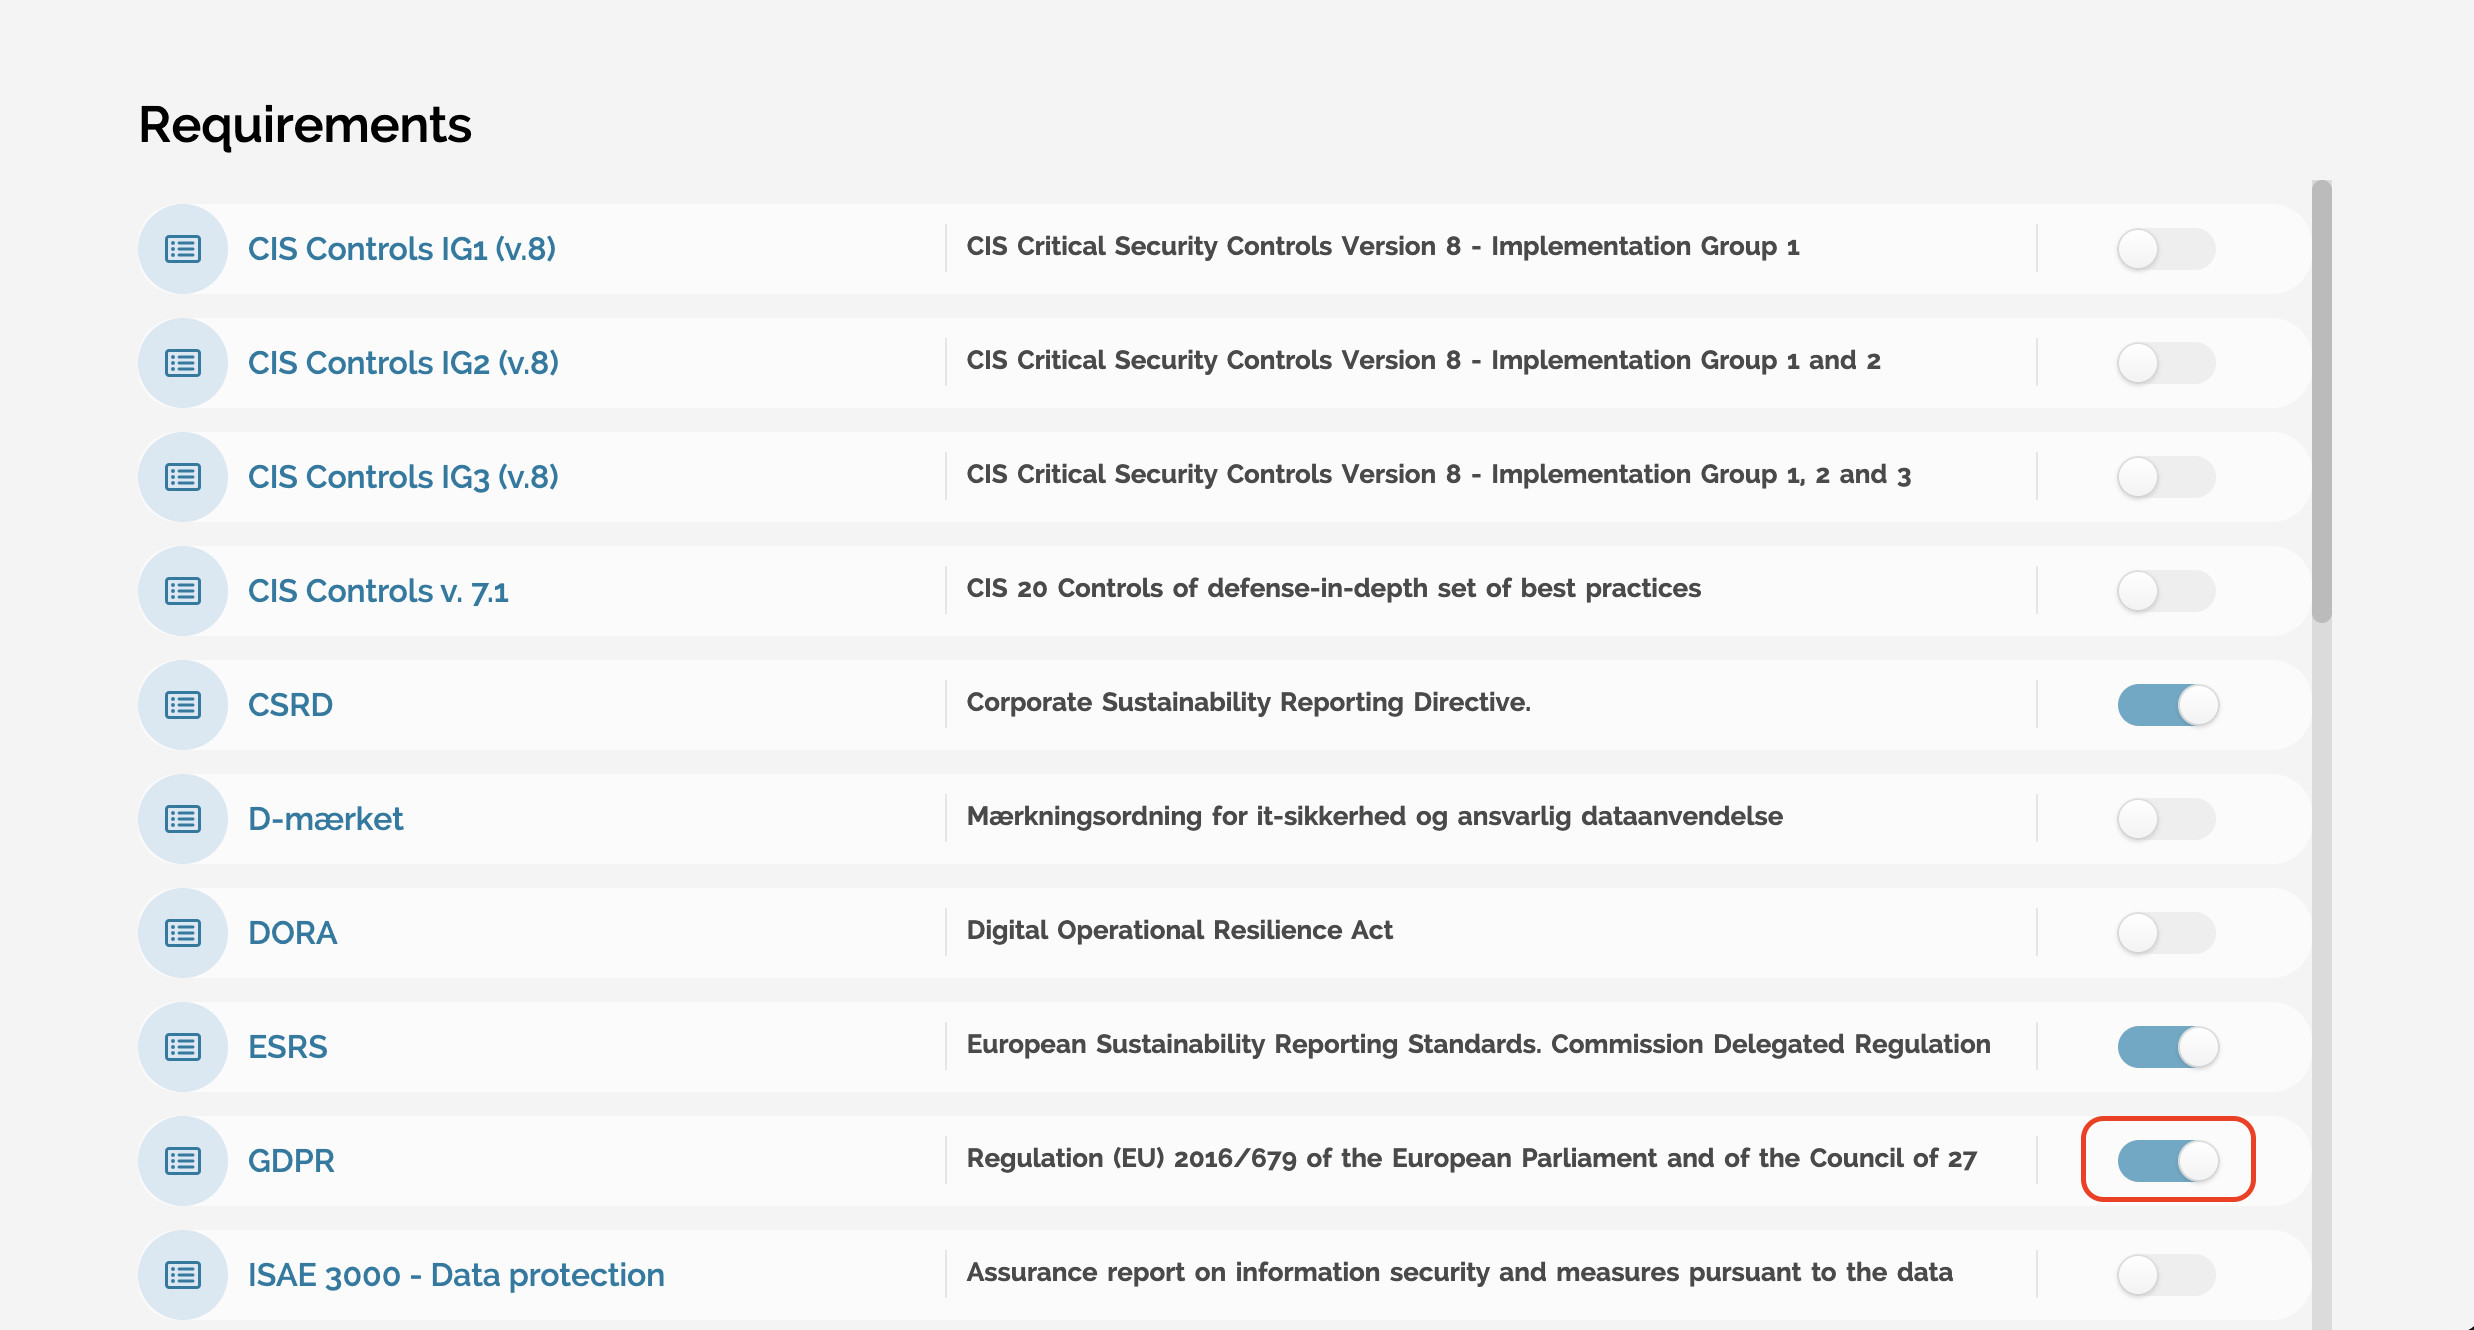Click the requirements list vertical scrollbar
The image size is (2474, 1330).
tap(2322, 400)
